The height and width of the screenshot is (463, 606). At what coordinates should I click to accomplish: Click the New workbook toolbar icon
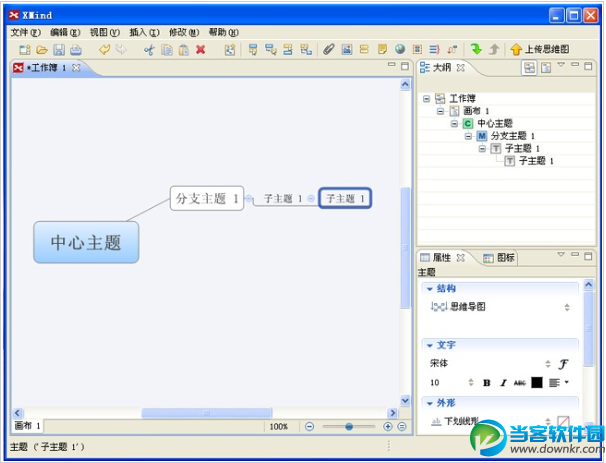click(x=25, y=50)
